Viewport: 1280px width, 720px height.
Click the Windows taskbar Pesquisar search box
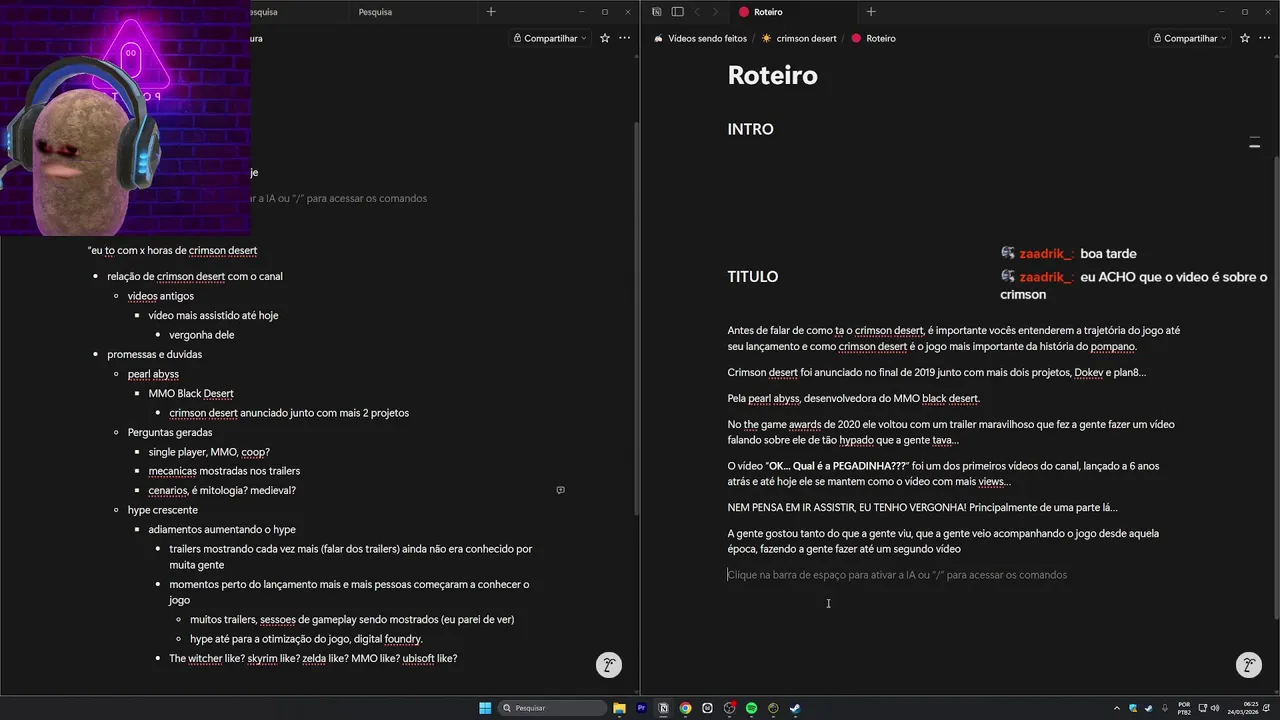(552, 708)
